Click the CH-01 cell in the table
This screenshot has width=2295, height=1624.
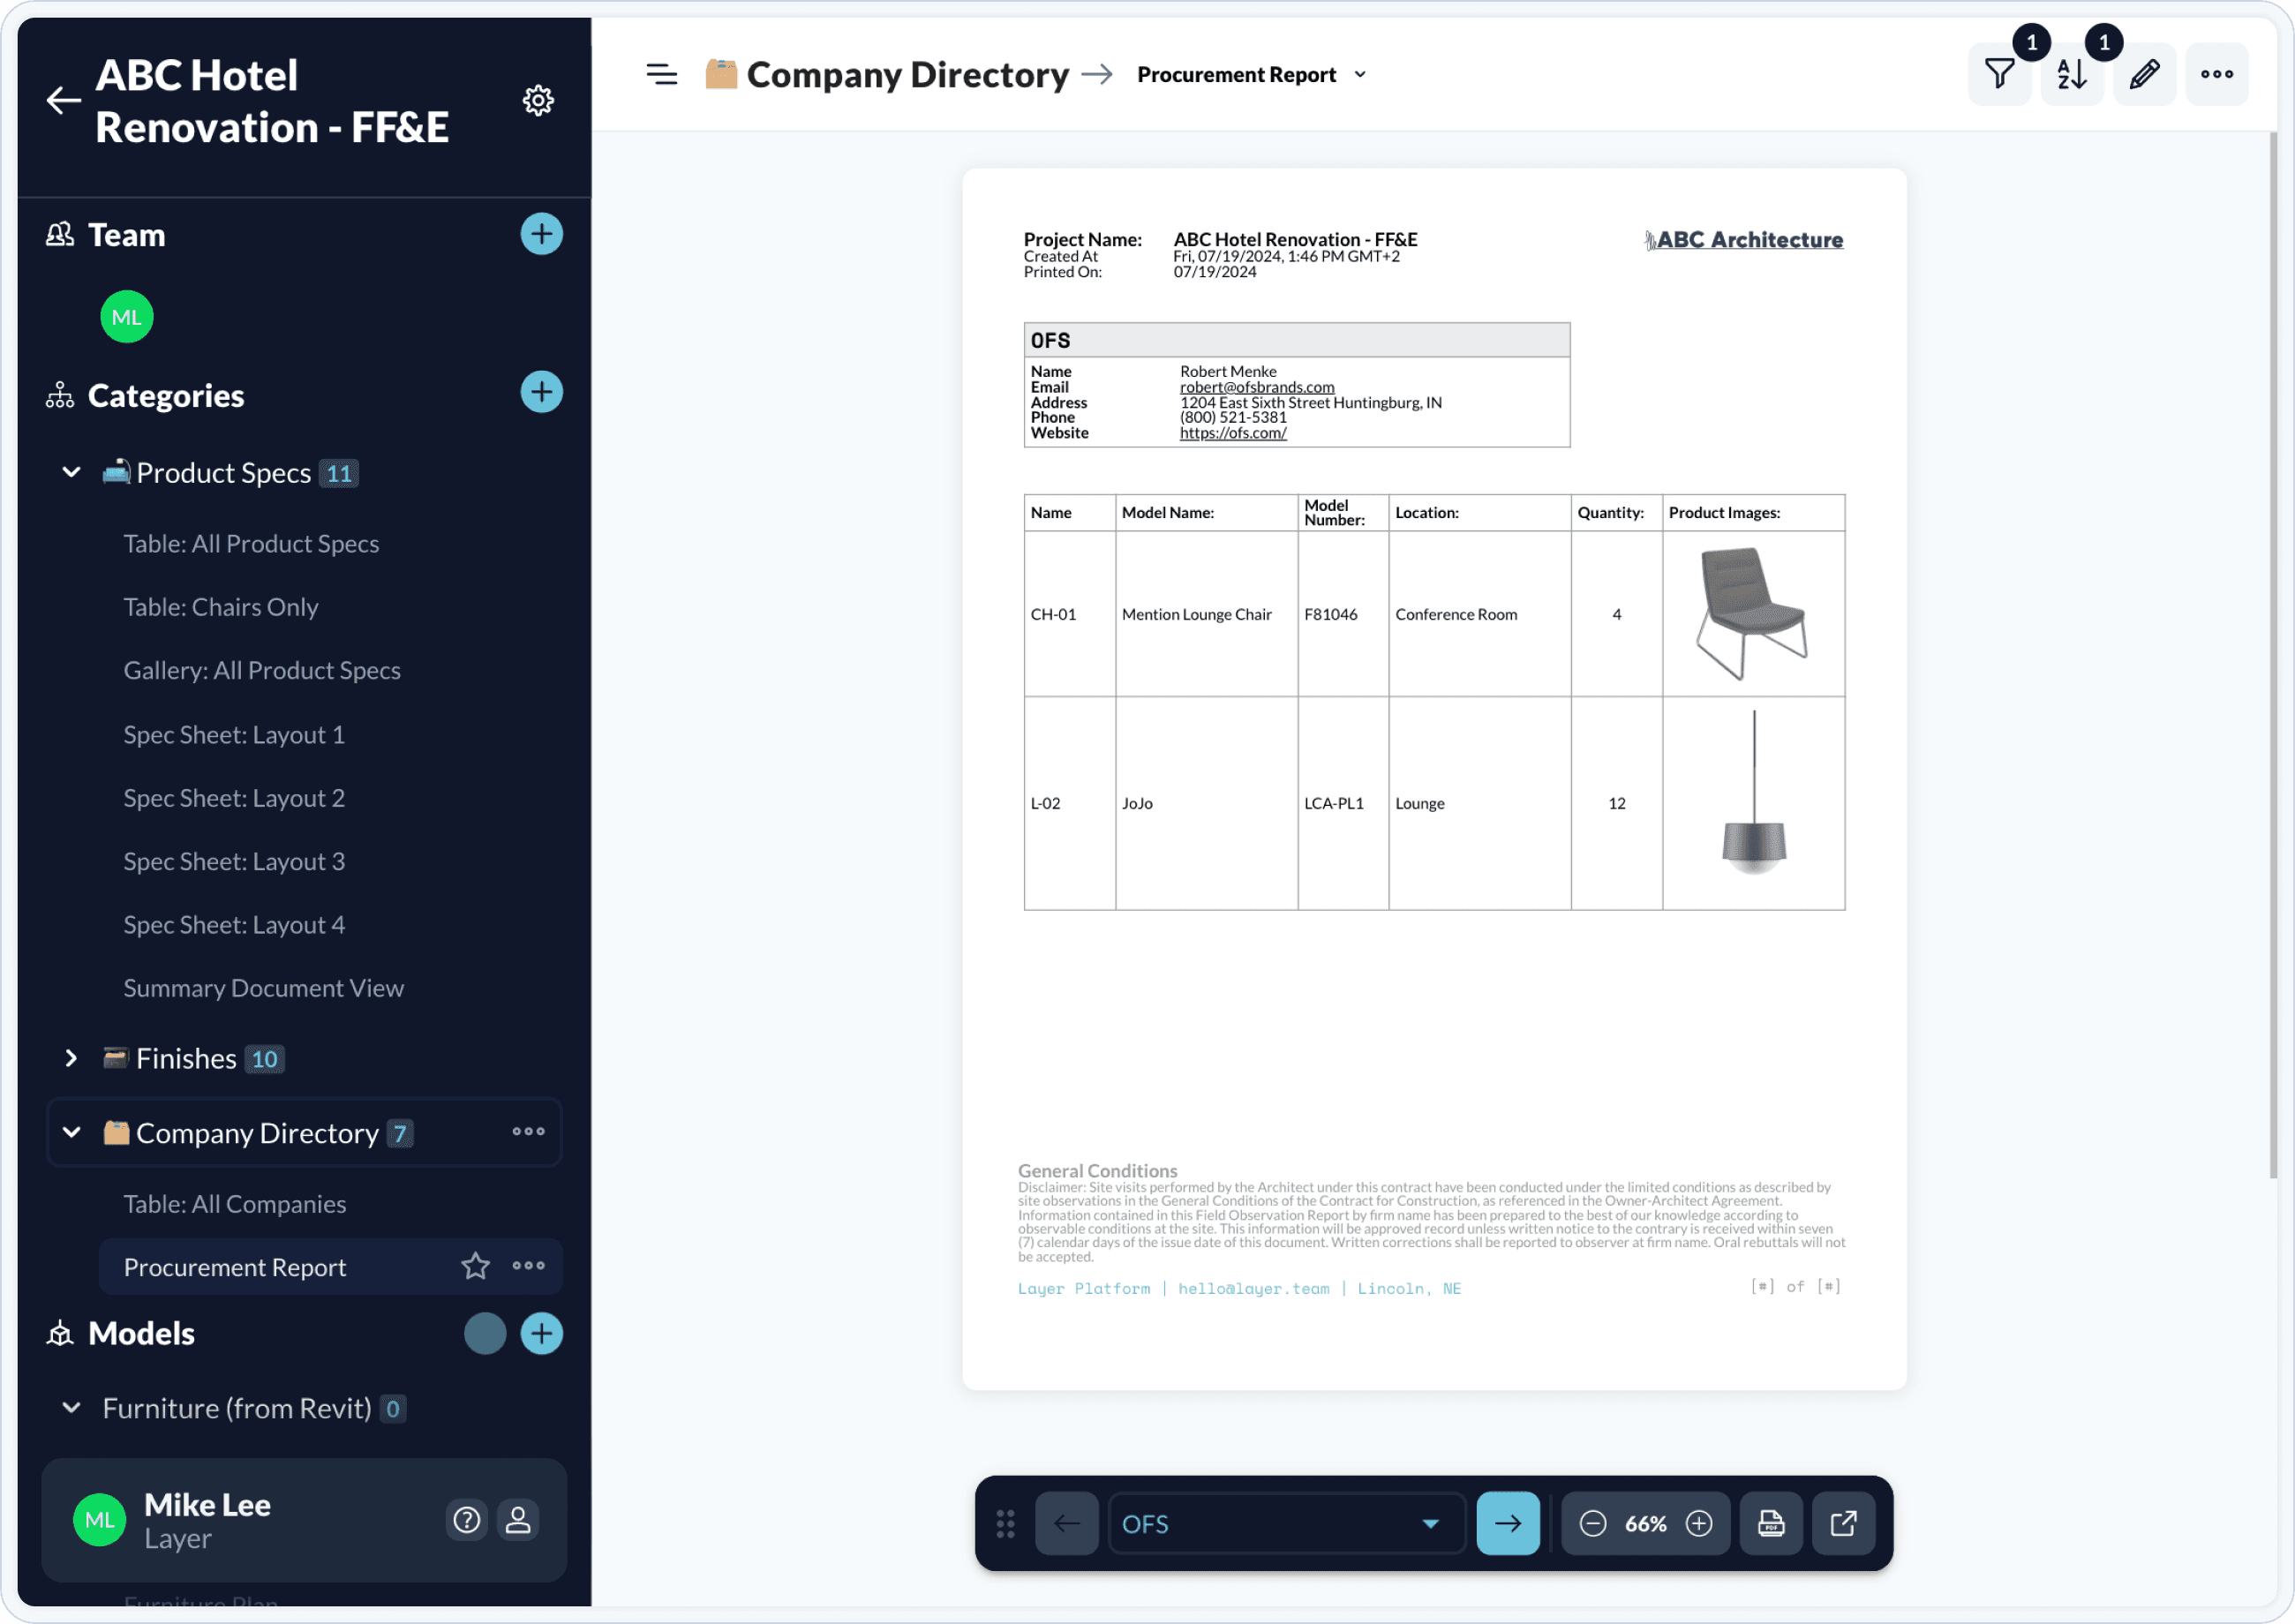pos(1069,614)
